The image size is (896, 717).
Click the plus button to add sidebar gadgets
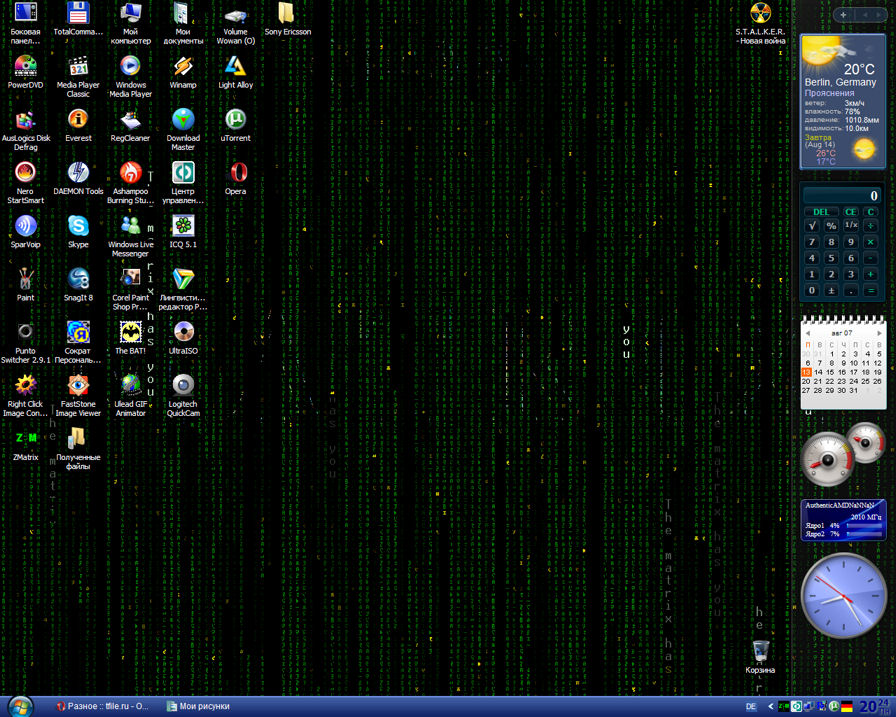pyautogui.click(x=843, y=15)
